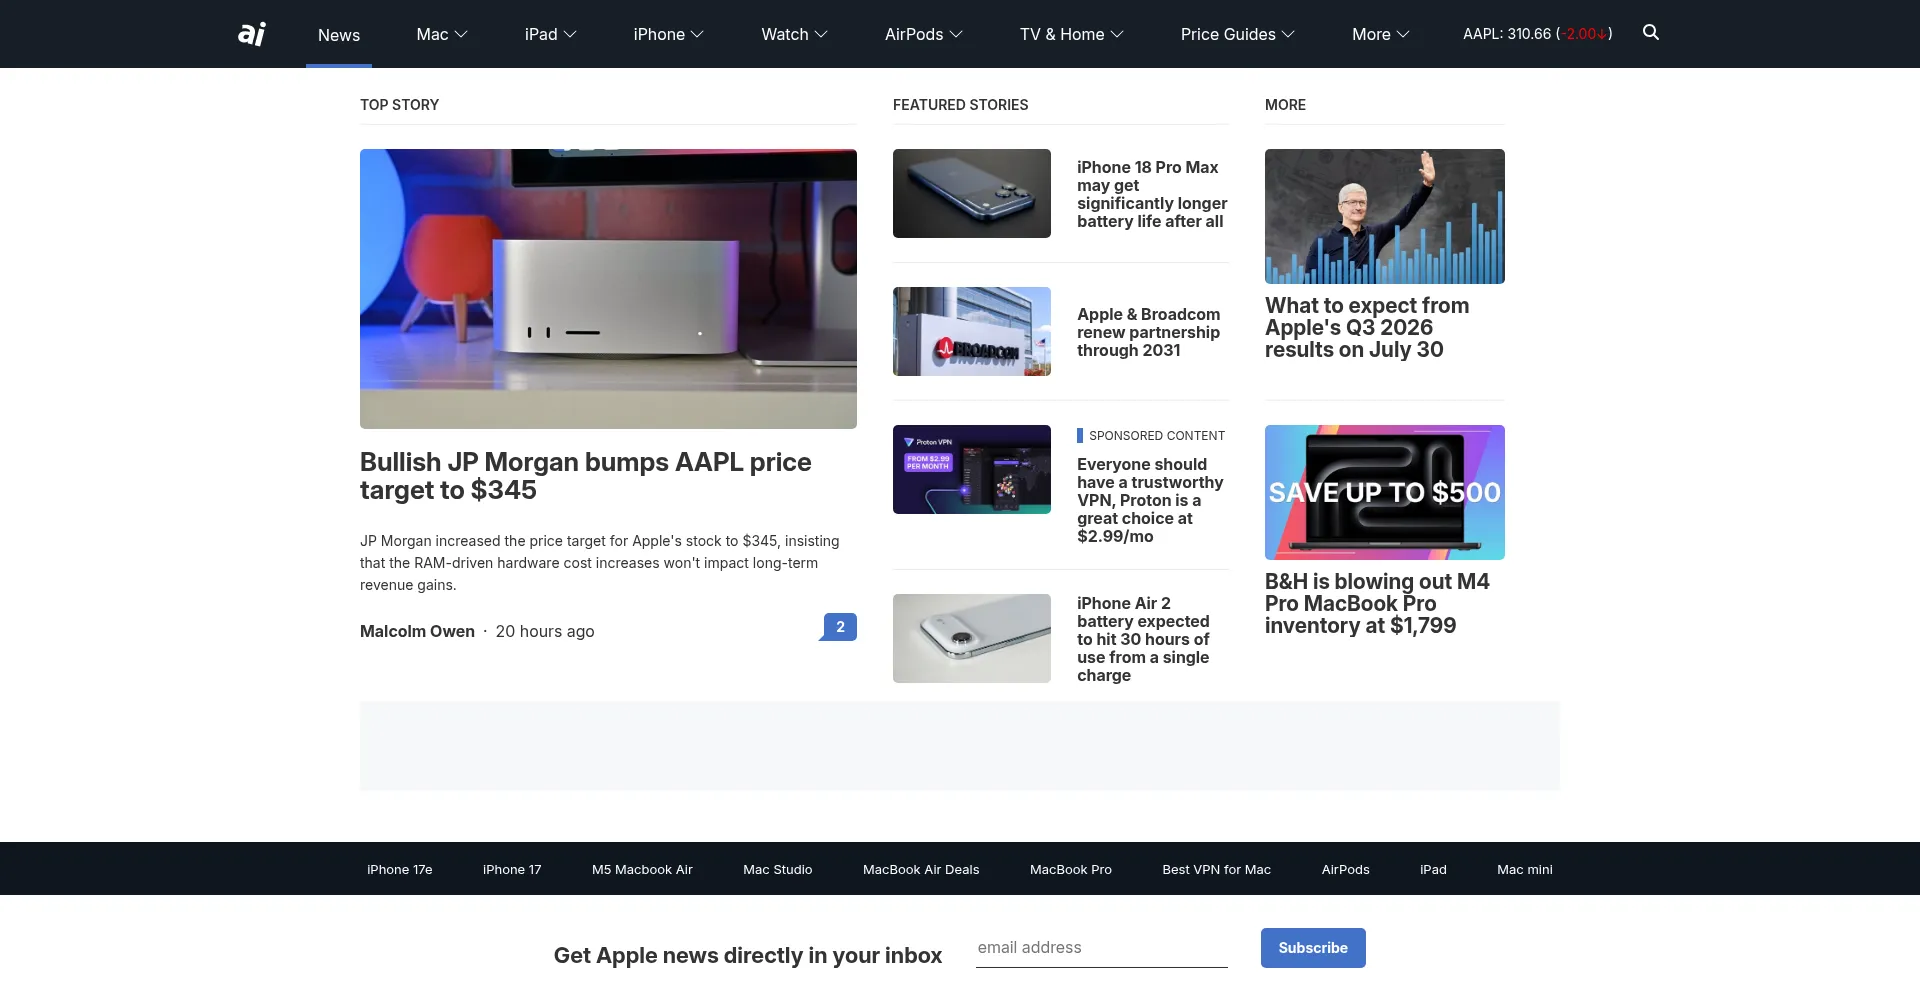Expand the TV & Home dropdown menu

tap(1072, 34)
